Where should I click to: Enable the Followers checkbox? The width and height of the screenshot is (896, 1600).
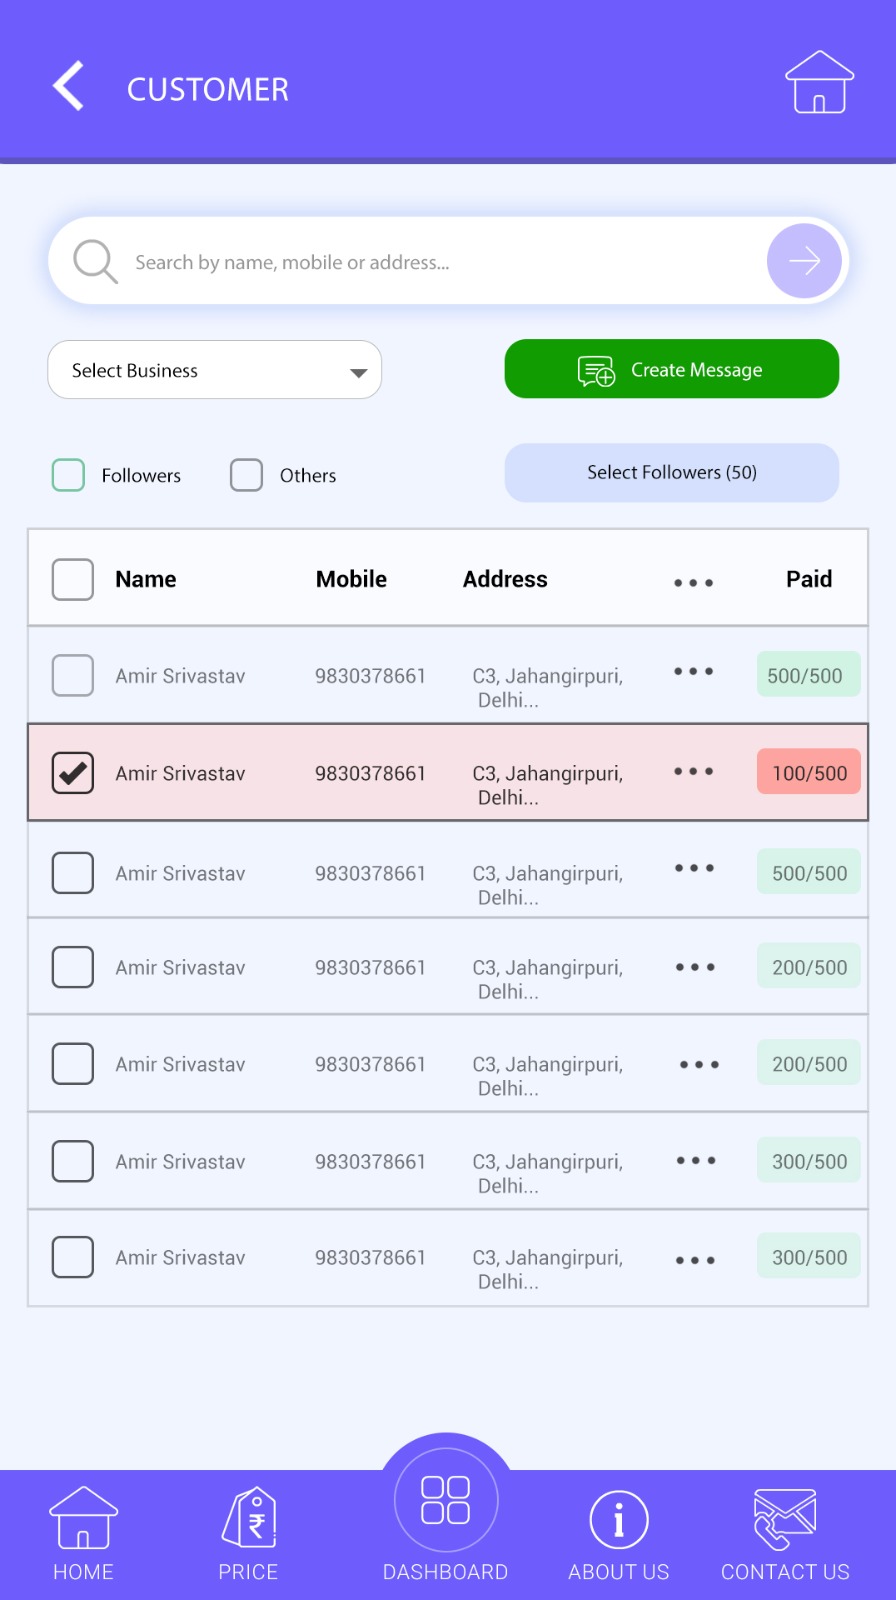pos(68,475)
